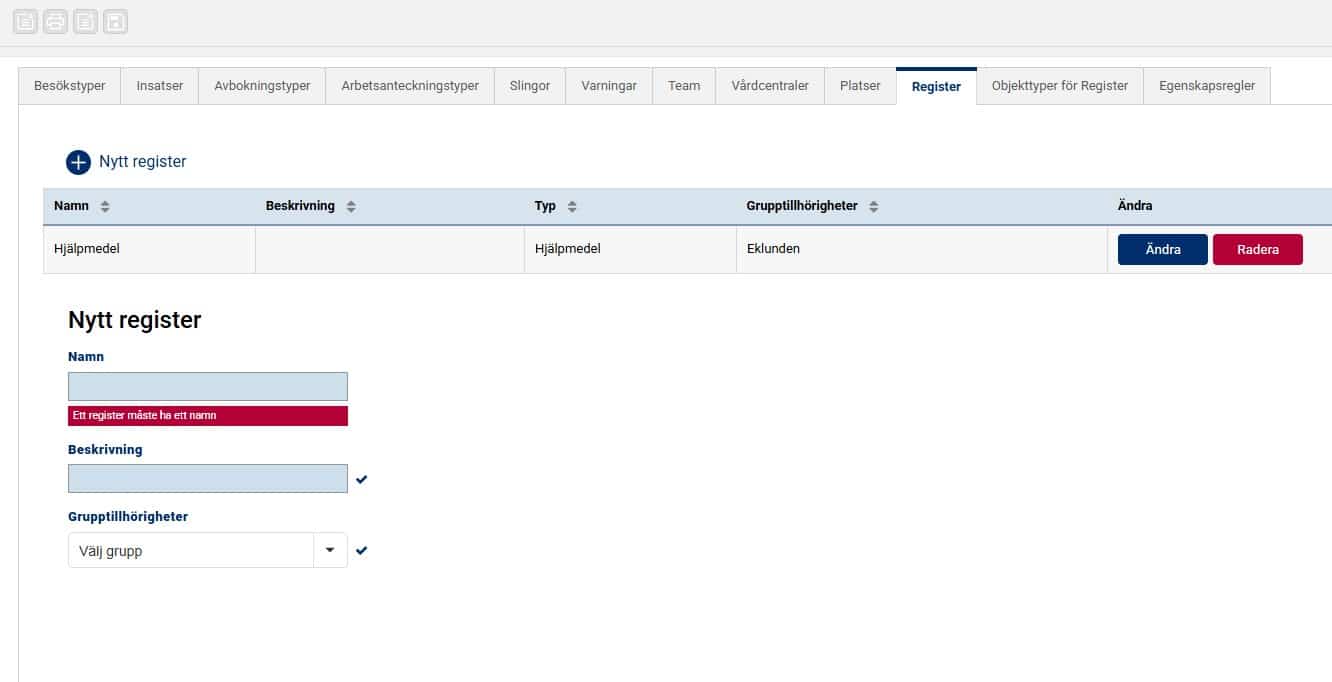
Task: Switch to the Slingor tab
Action: tap(529, 86)
